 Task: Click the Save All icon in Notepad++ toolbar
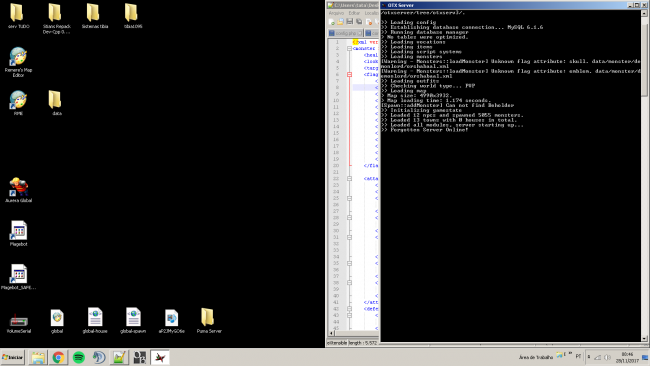[x=359, y=22]
